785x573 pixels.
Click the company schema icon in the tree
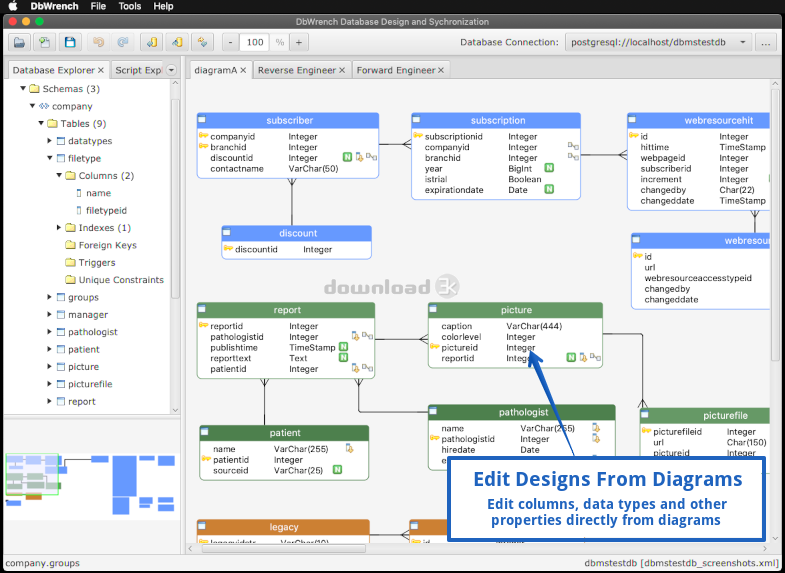click(44, 106)
